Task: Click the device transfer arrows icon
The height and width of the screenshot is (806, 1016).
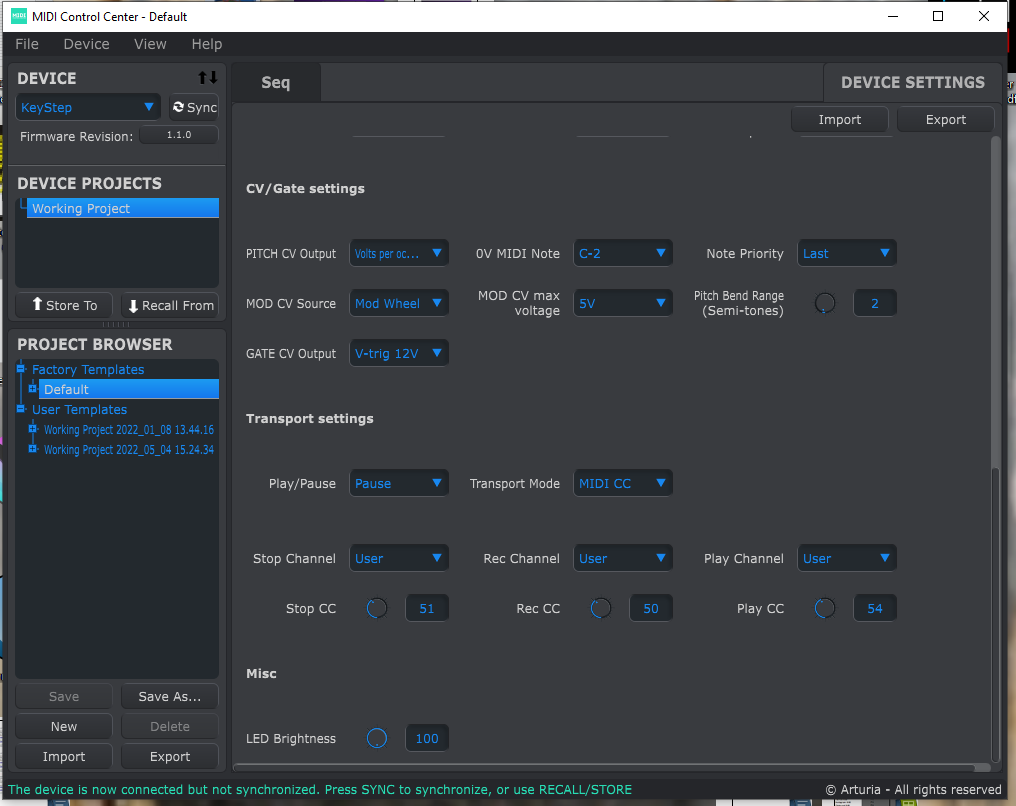Action: tap(207, 78)
